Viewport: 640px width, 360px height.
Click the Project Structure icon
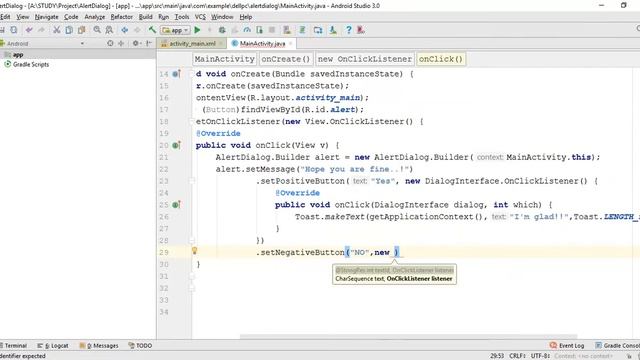pyautogui.click(x=318, y=30)
